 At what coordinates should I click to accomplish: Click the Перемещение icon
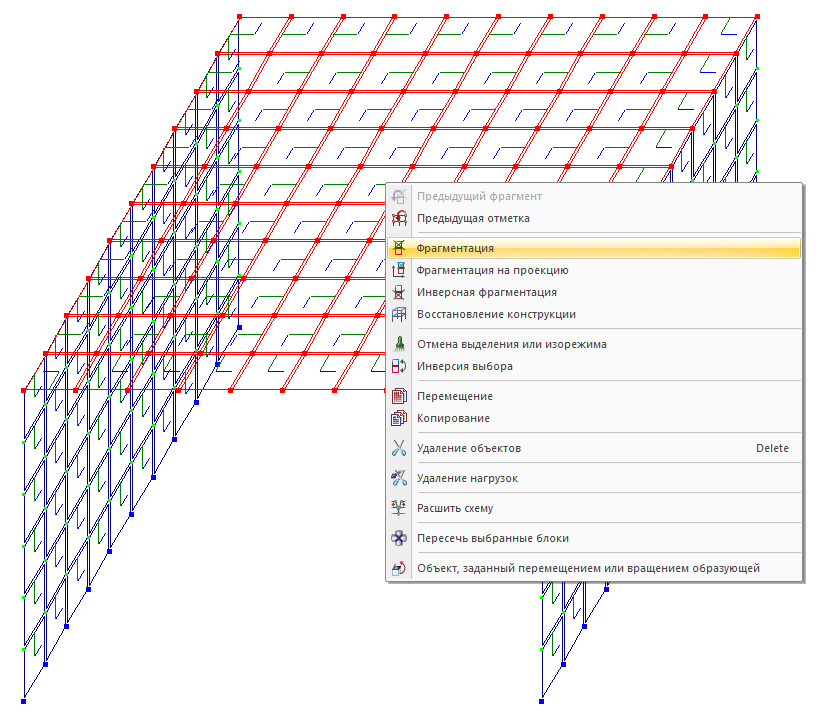399,396
